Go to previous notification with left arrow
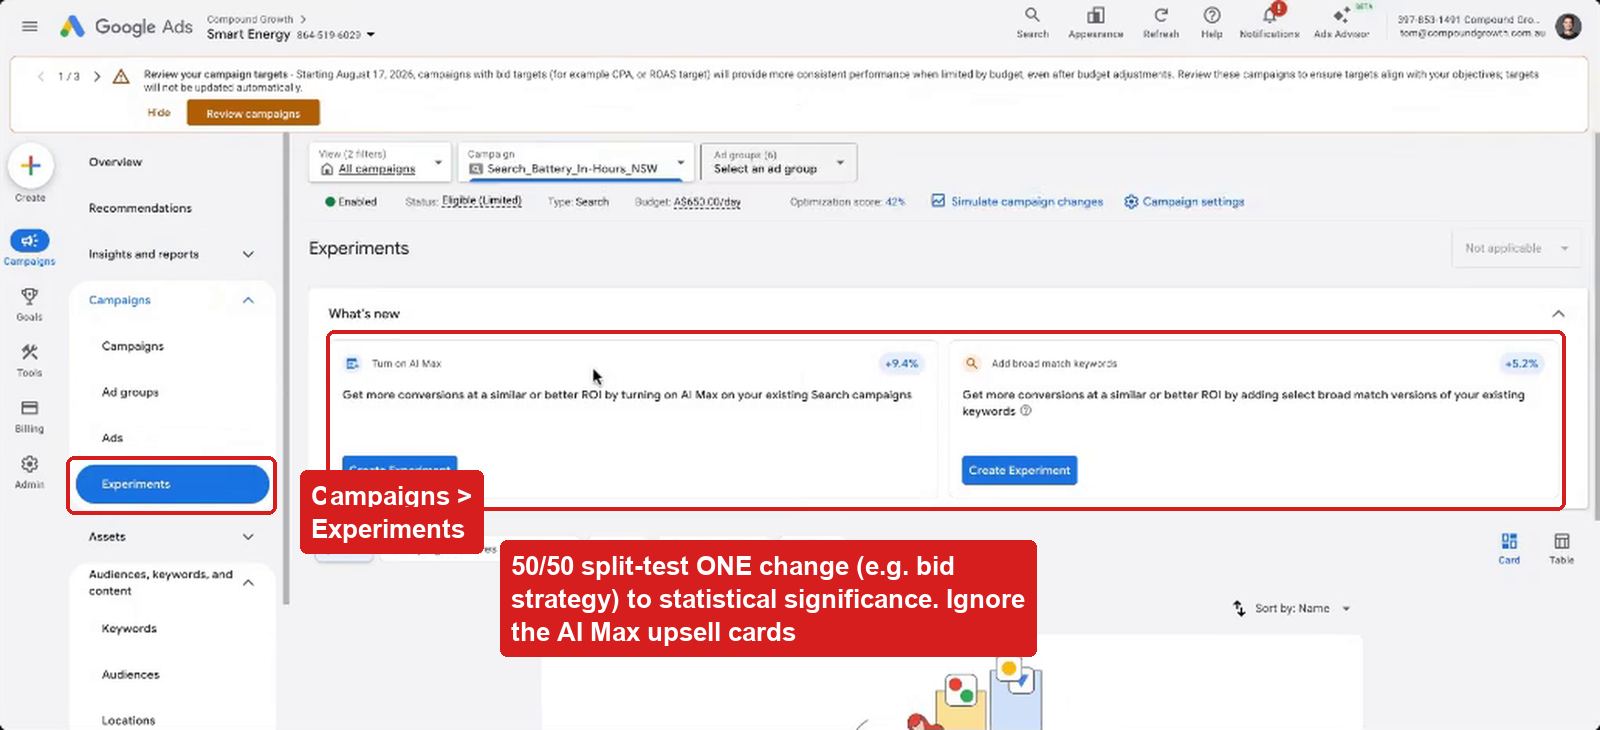This screenshot has height=730, width=1600. pyautogui.click(x=41, y=76)
